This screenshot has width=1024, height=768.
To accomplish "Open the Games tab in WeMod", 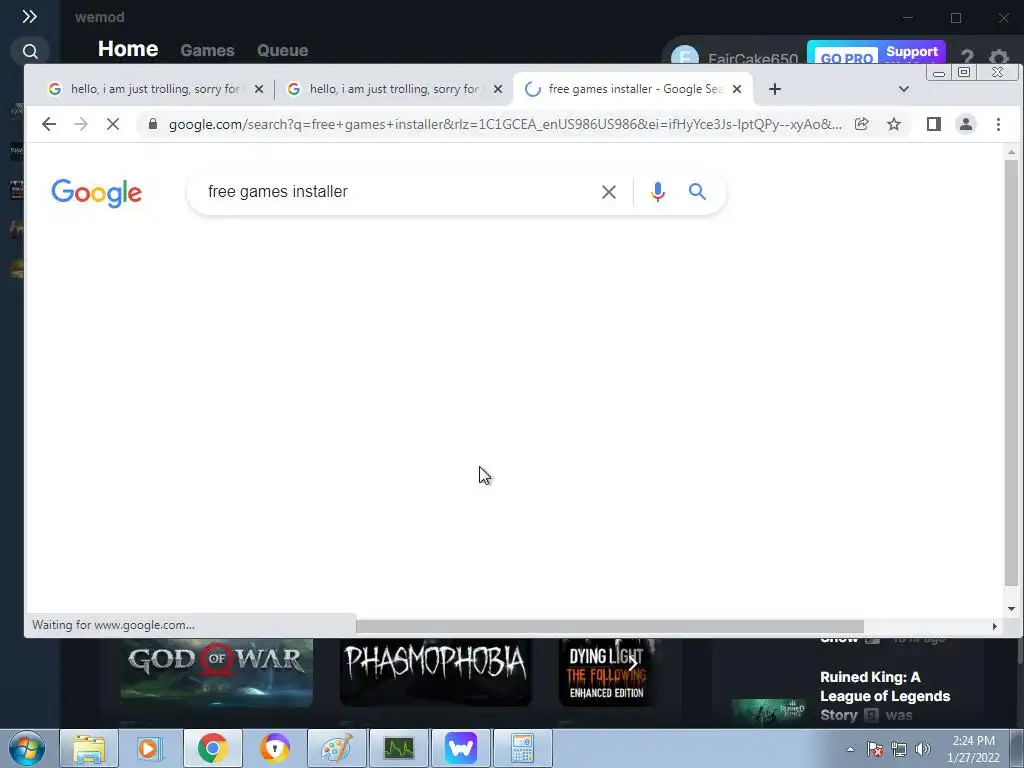I will tap(207, 50).
